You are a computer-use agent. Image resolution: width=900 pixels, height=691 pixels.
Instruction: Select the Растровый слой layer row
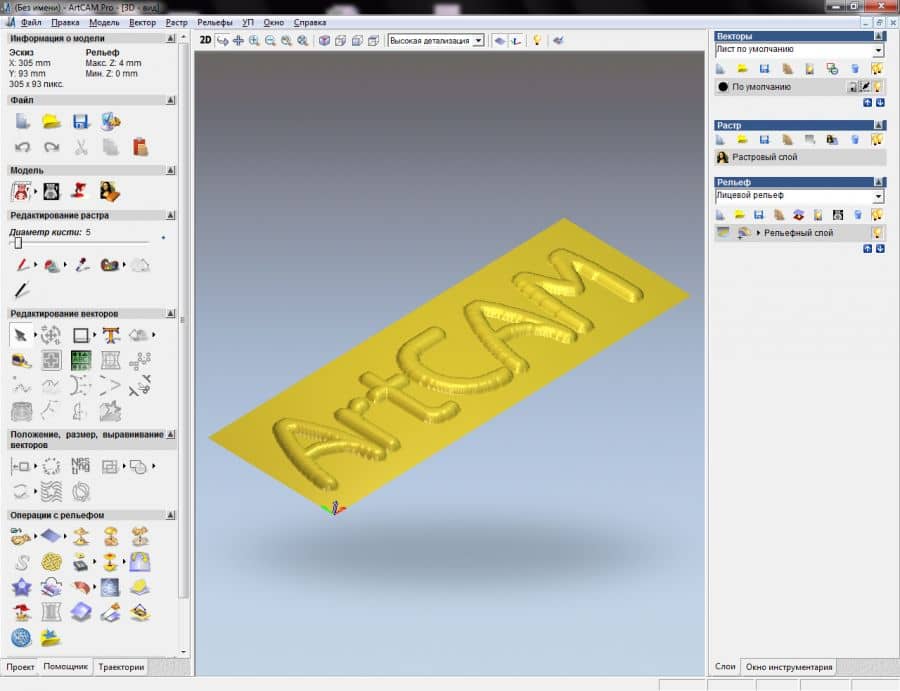[799, 157]
